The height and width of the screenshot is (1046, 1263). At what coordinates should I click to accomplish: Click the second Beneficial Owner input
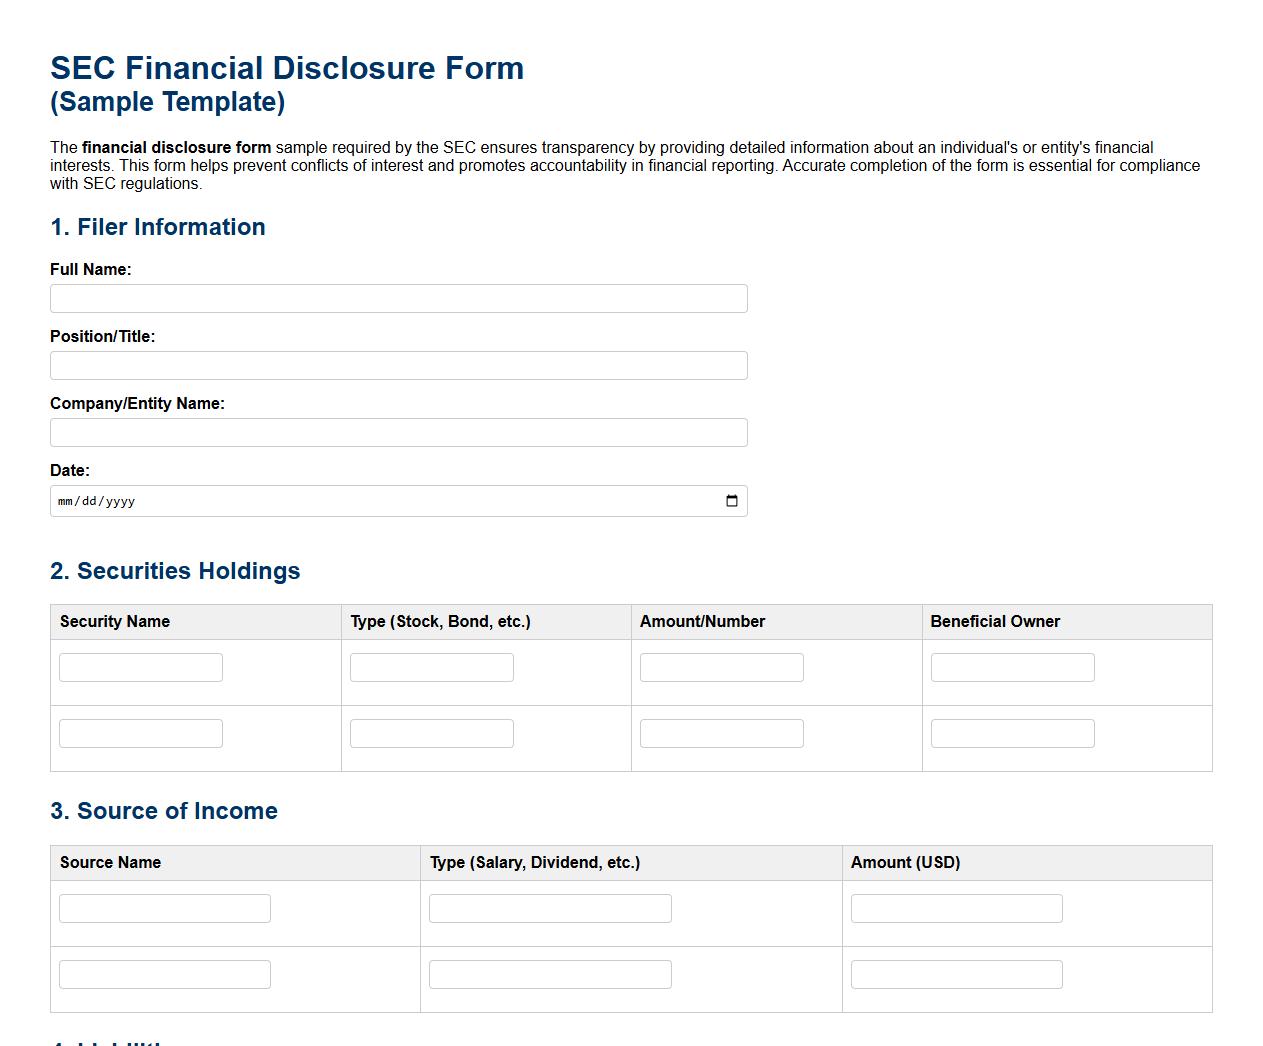pos(1012,733)
